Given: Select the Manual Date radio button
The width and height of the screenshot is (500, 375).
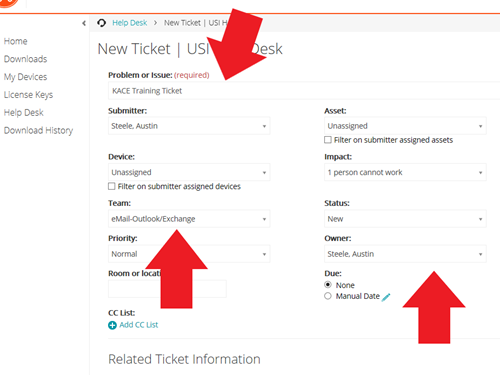Looking at the screenshot, I should pos(328,296).
